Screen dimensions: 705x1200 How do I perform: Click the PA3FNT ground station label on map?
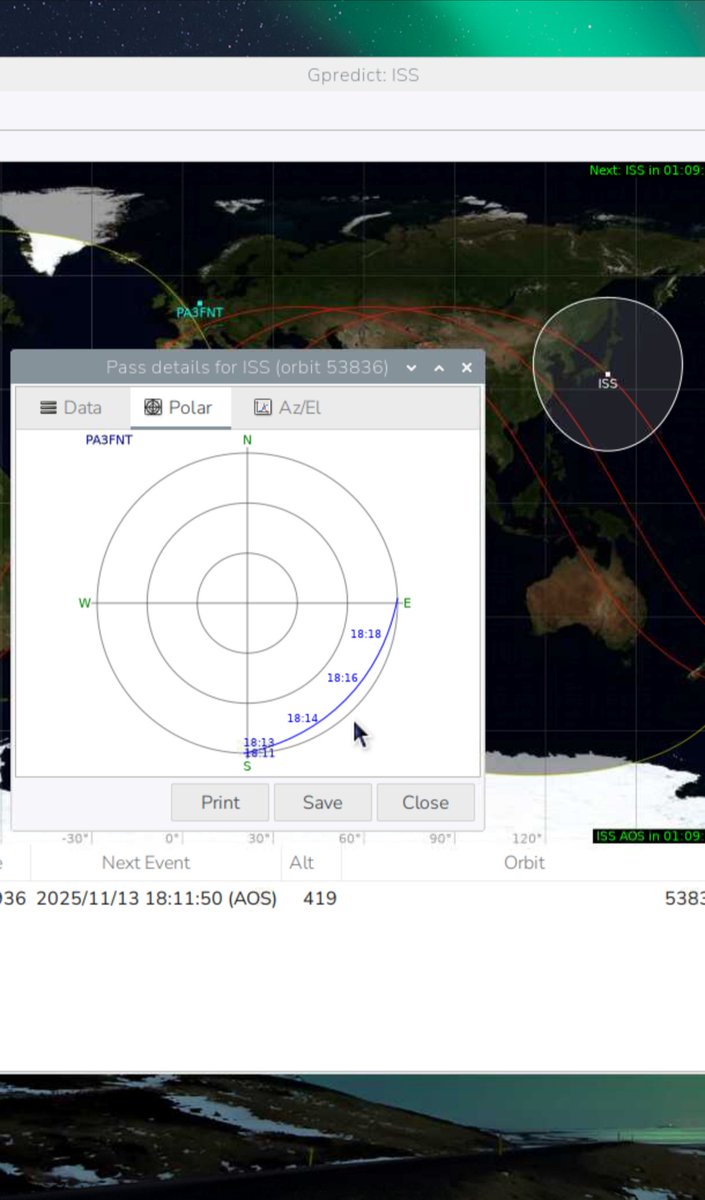tap(200, 312)
